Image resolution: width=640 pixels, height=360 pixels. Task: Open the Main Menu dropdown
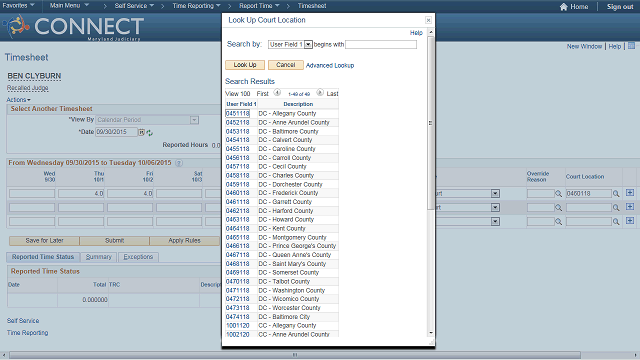tap(69, 6)
